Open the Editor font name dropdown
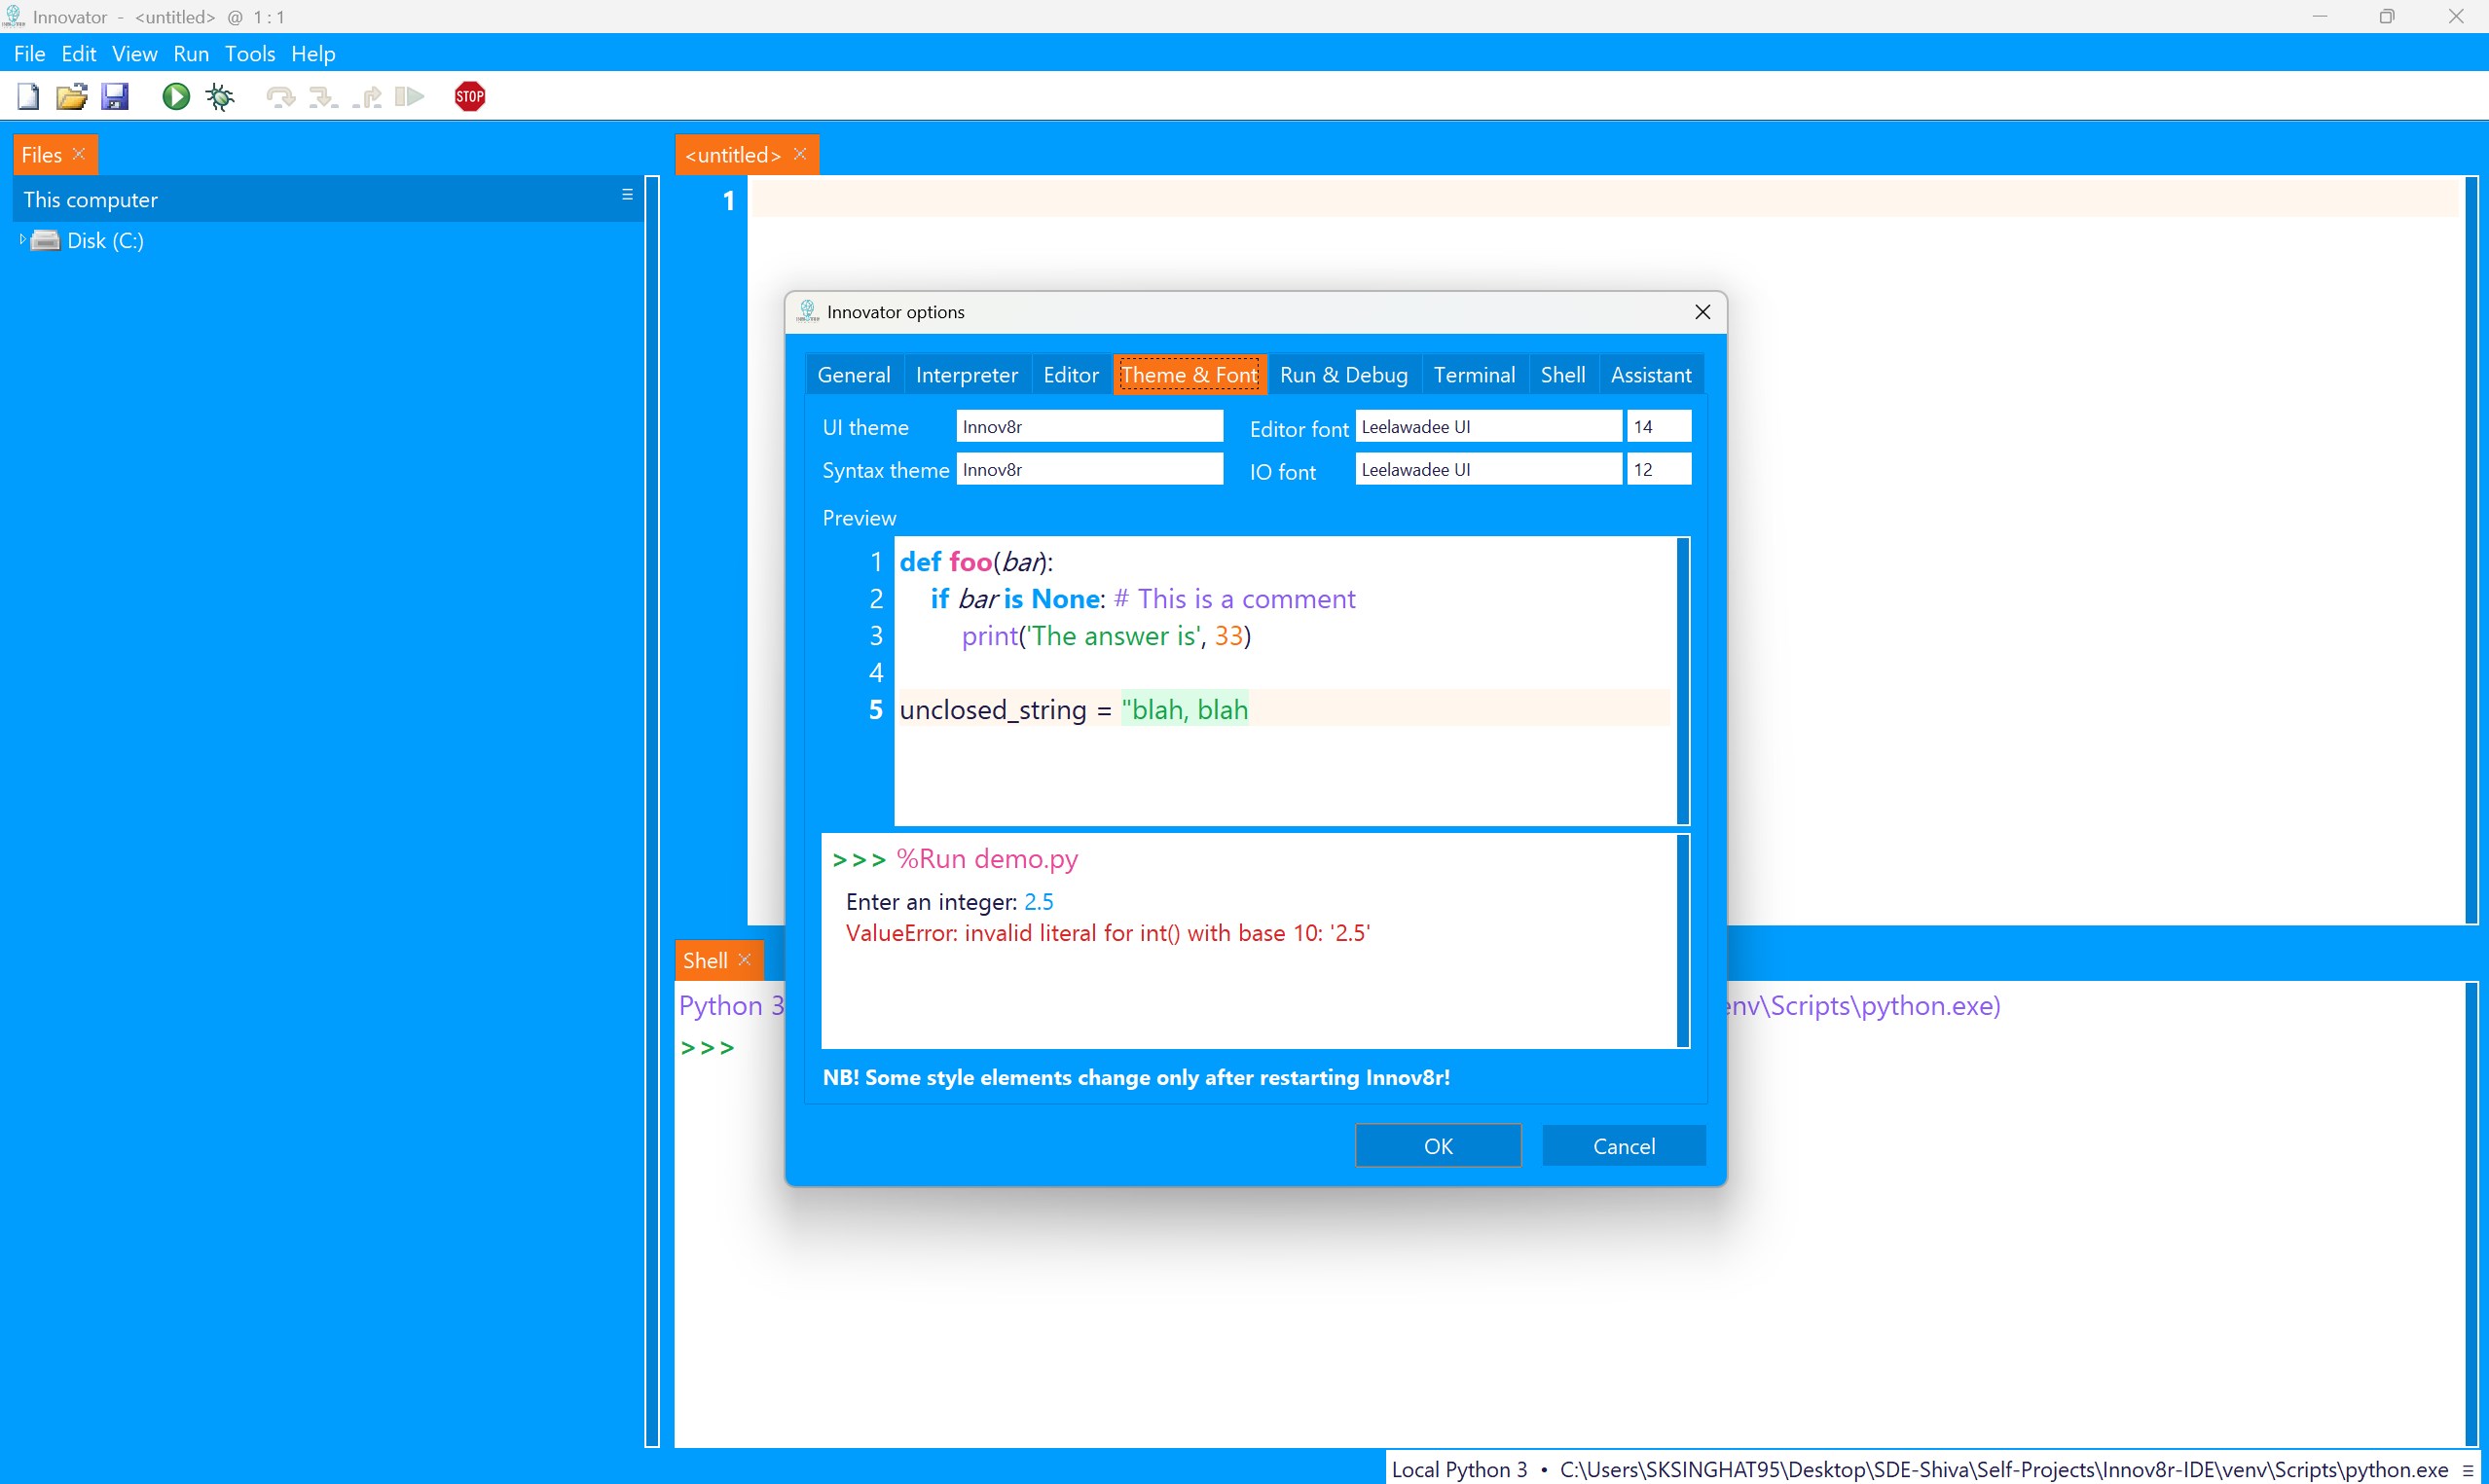Screen dimensions: 2489x1484 coord(1488,427)
